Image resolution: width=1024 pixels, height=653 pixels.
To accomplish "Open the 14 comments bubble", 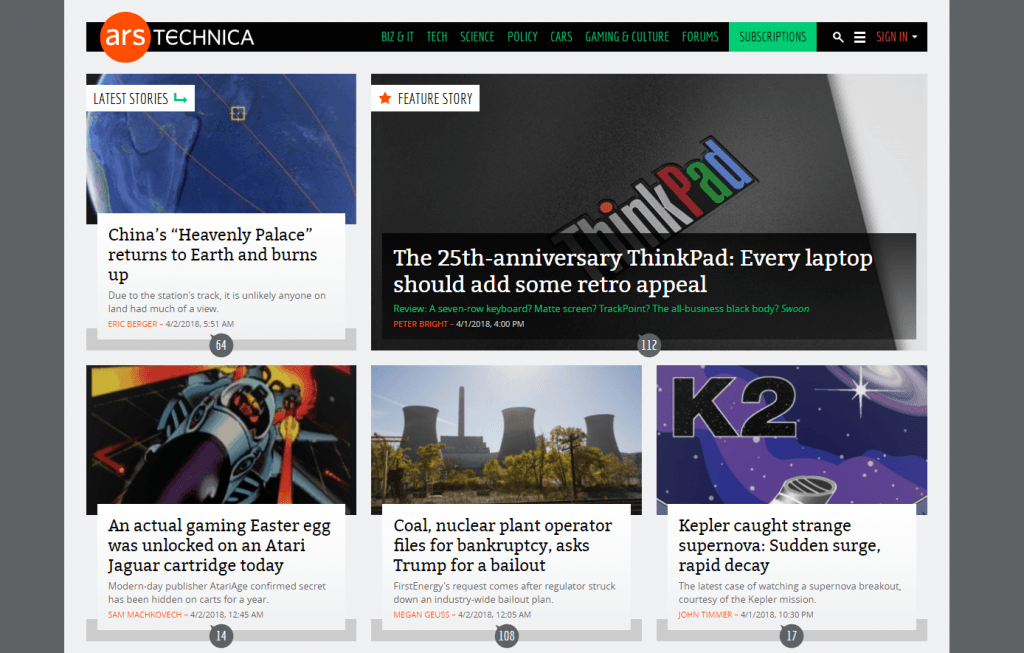I will tap(221, 636).
